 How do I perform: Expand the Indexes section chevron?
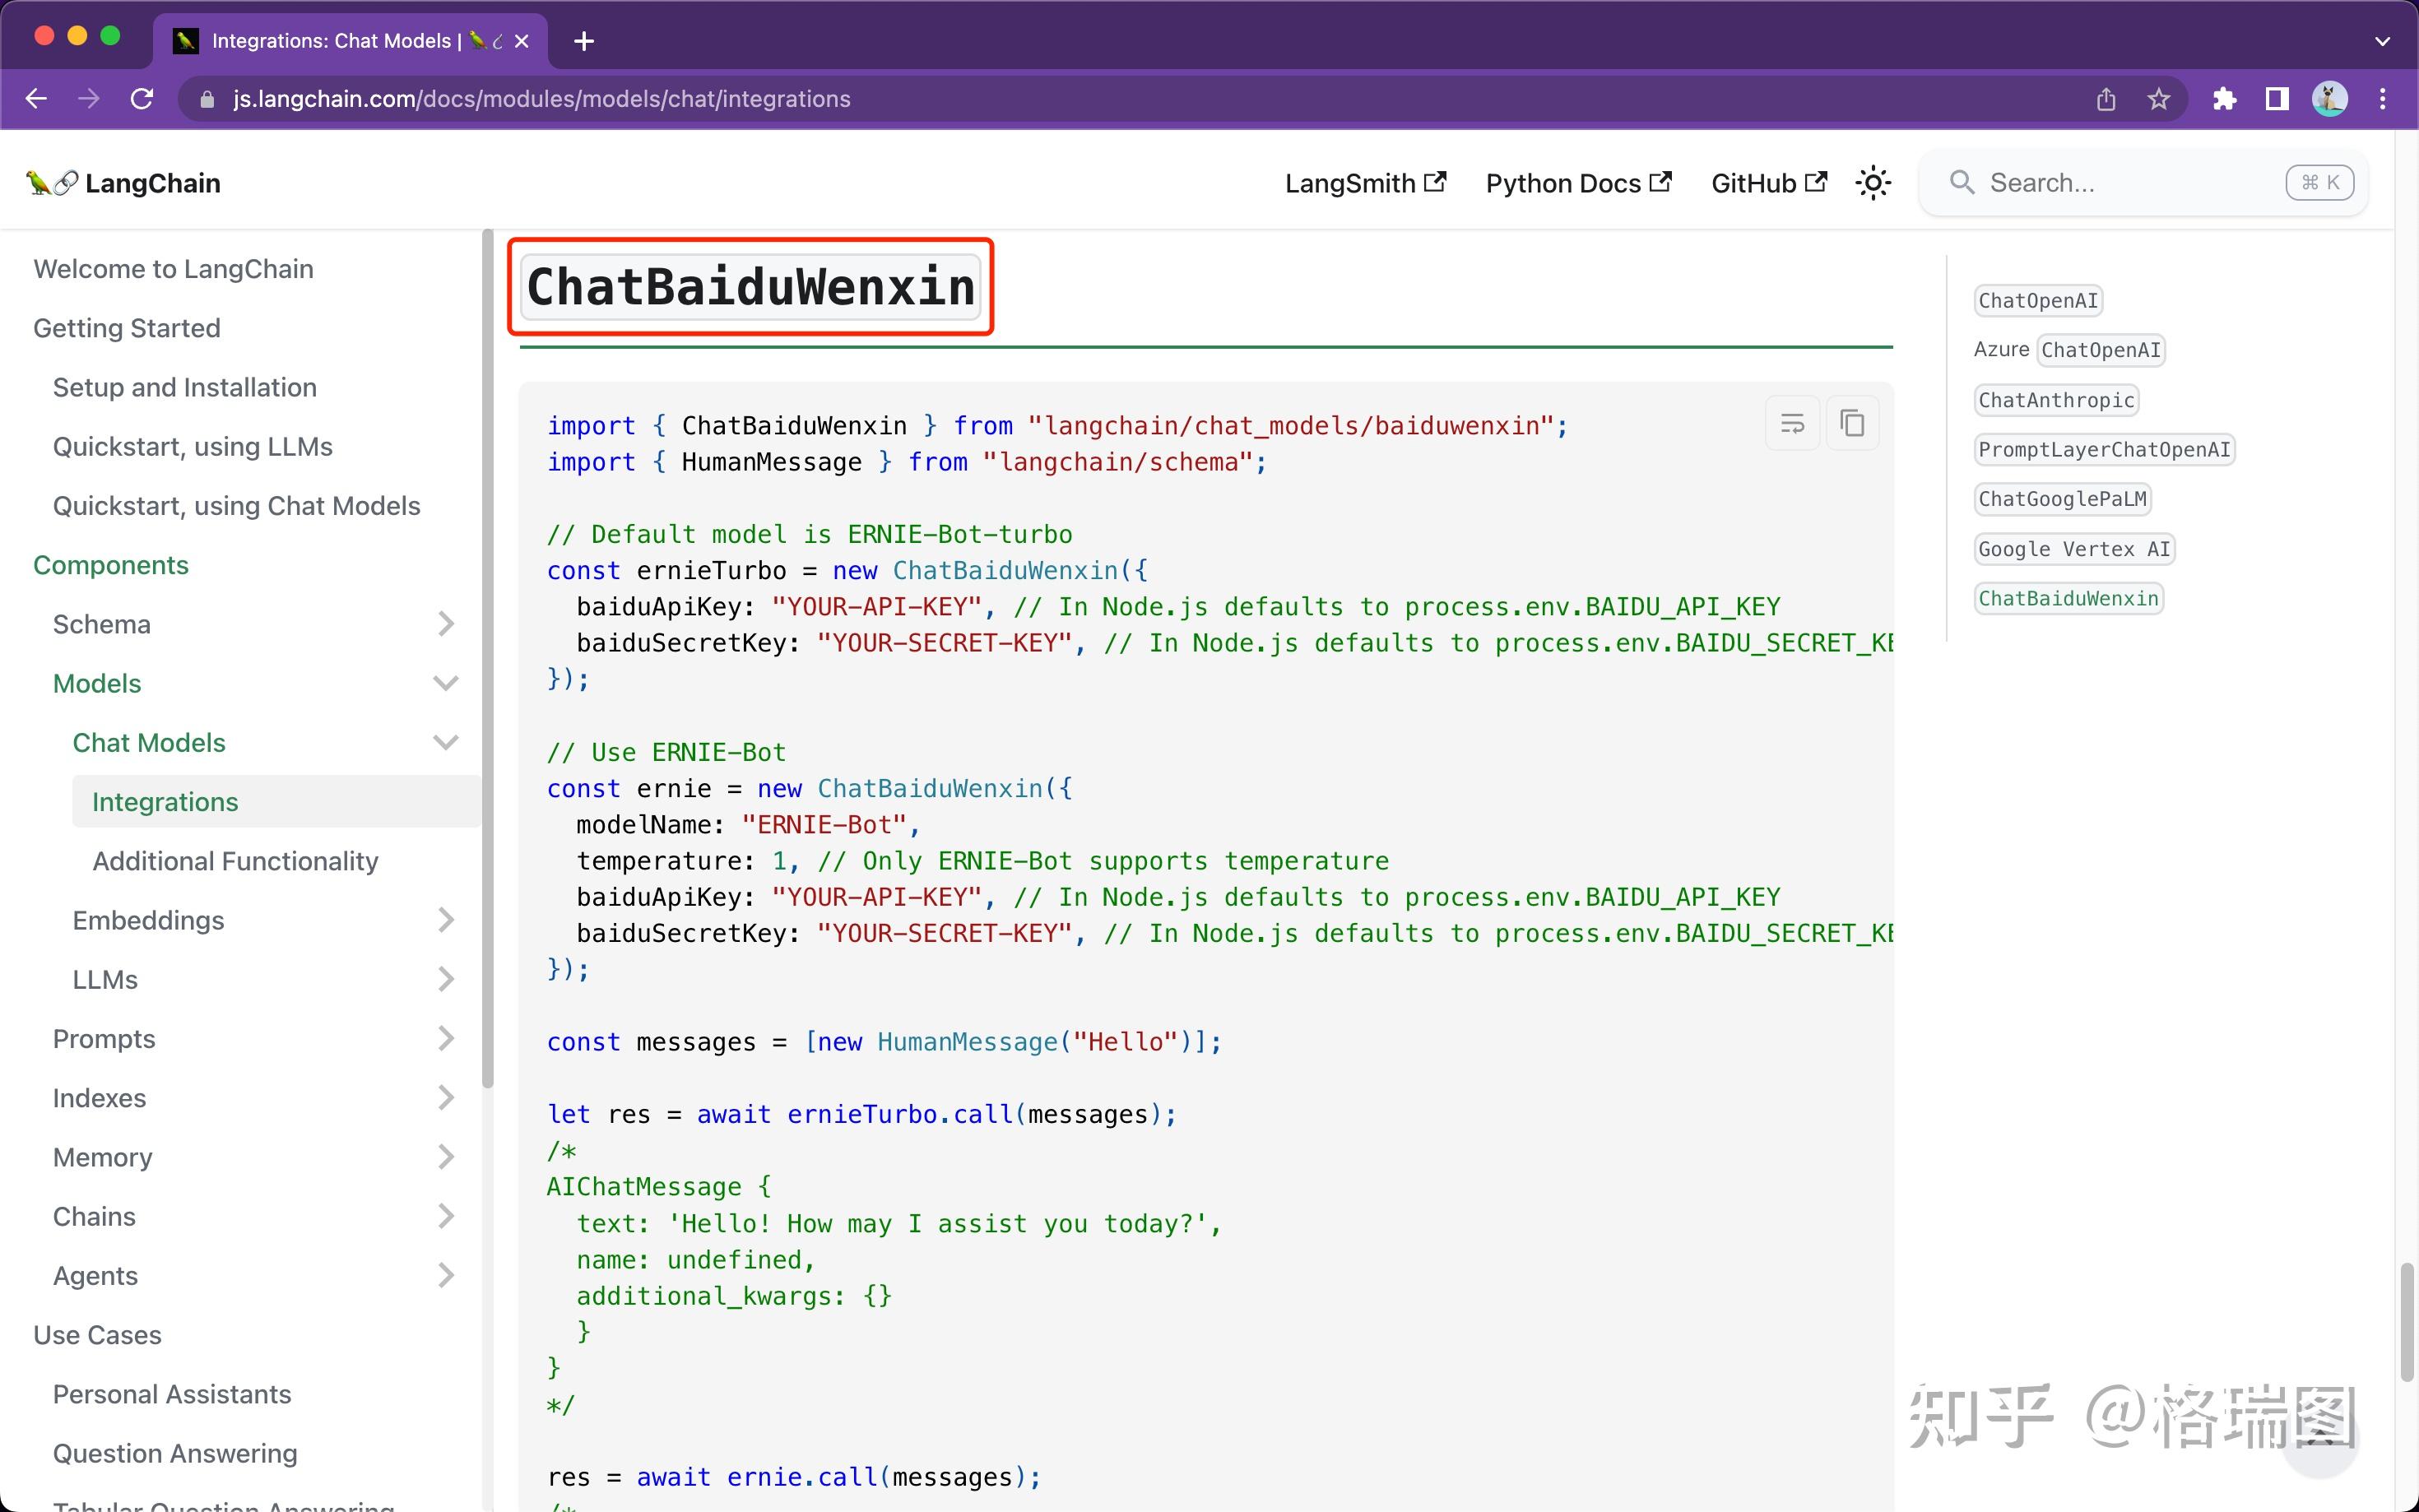tap(446, 1098)
